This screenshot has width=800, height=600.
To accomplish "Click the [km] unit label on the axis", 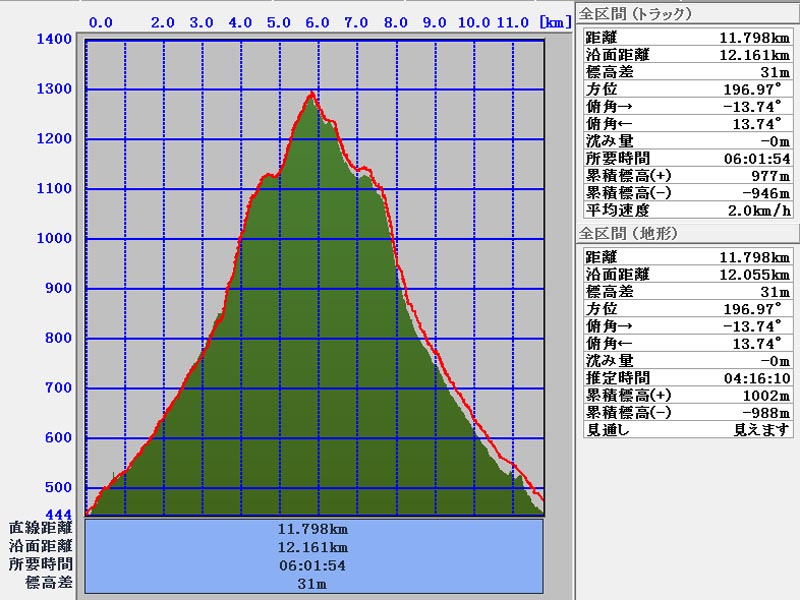I will pos(555,21).
